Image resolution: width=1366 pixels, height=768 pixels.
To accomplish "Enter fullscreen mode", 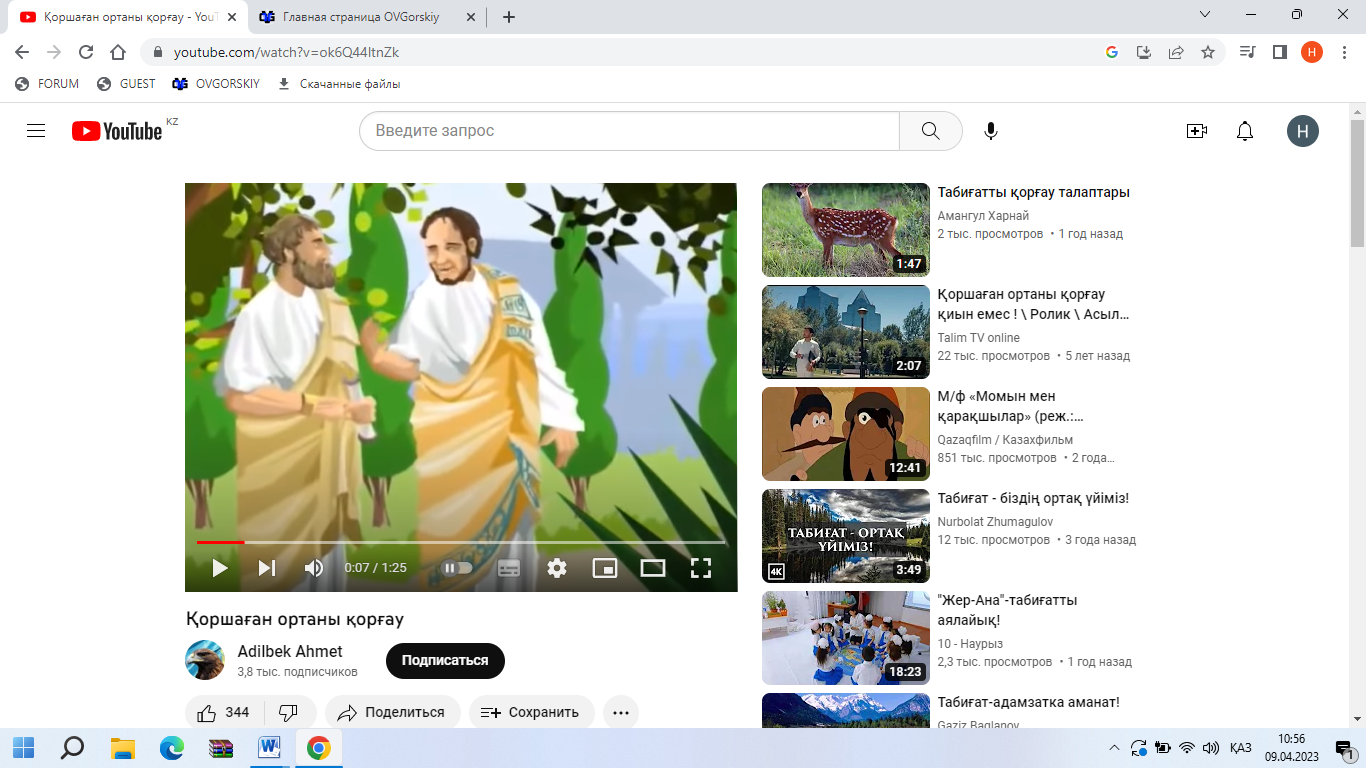I will (701, 568).
